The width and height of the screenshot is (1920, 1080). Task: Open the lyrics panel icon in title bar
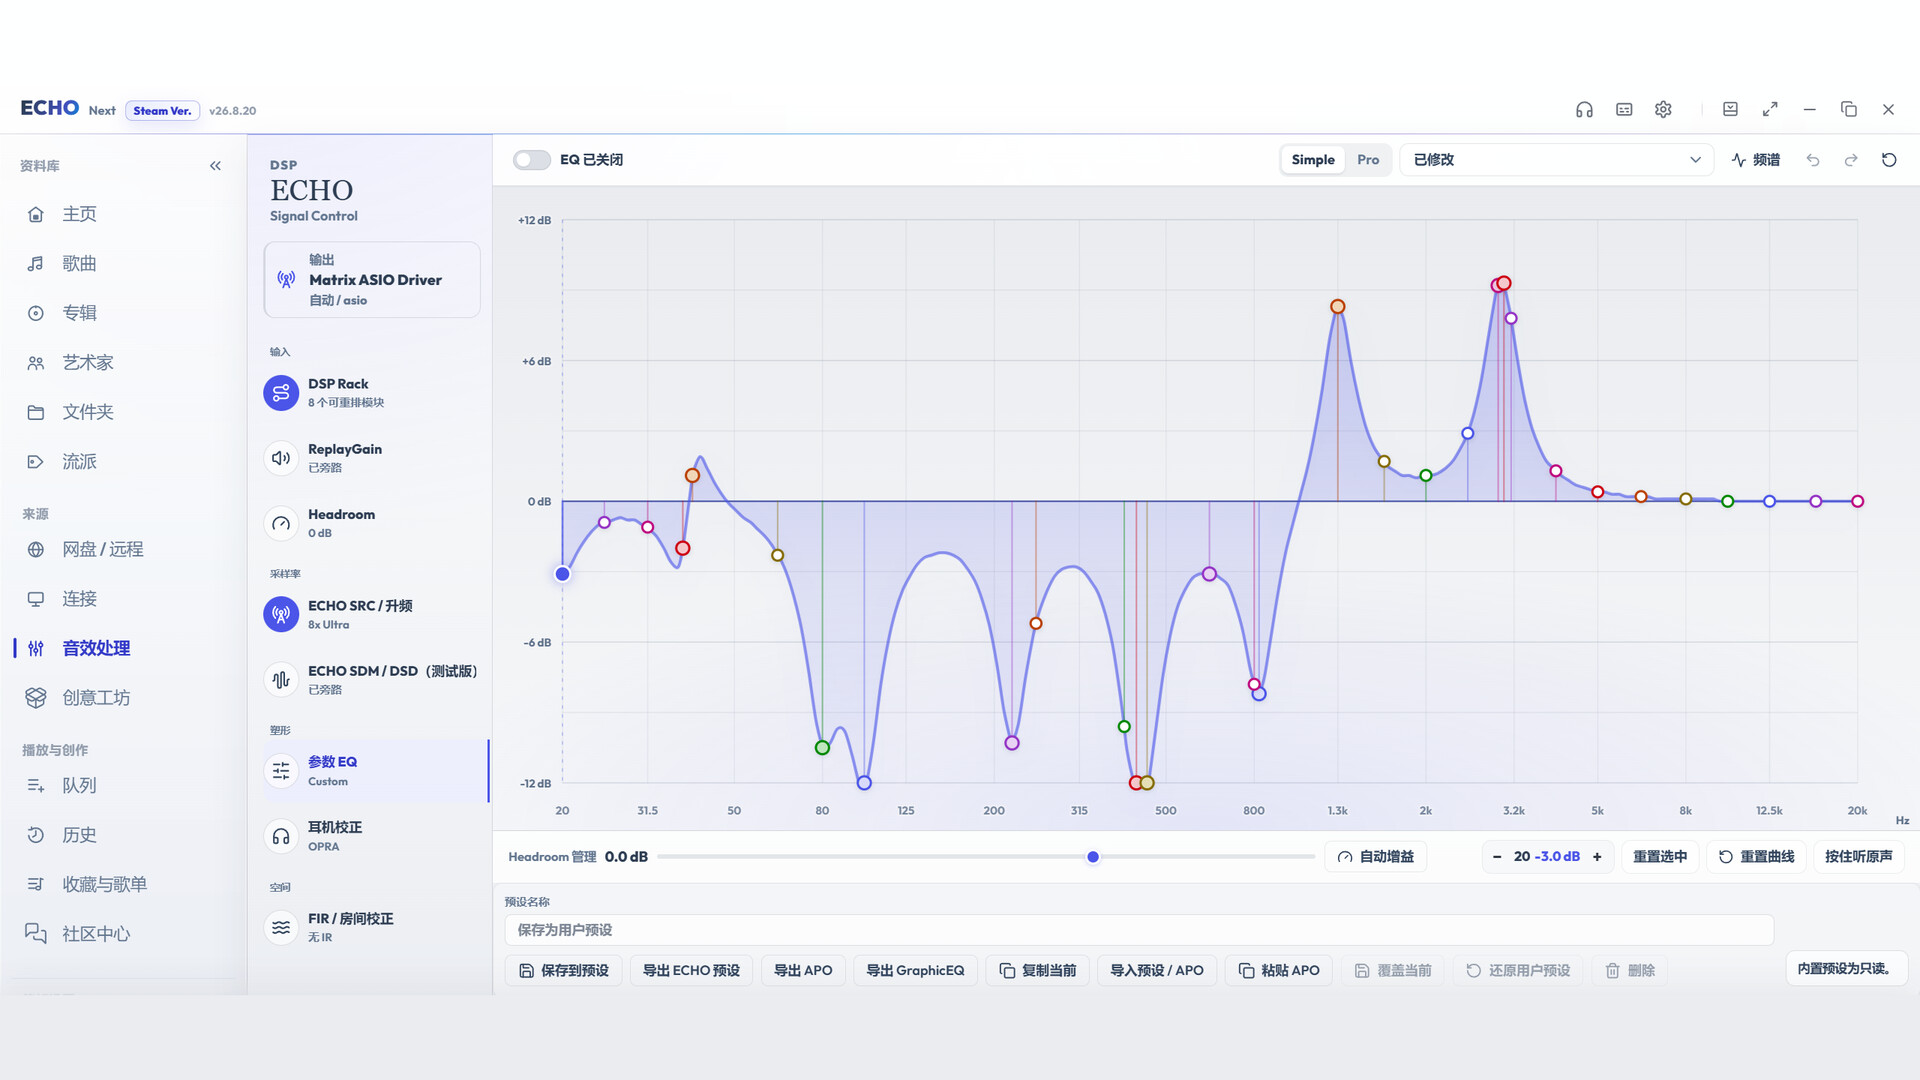1624,110
